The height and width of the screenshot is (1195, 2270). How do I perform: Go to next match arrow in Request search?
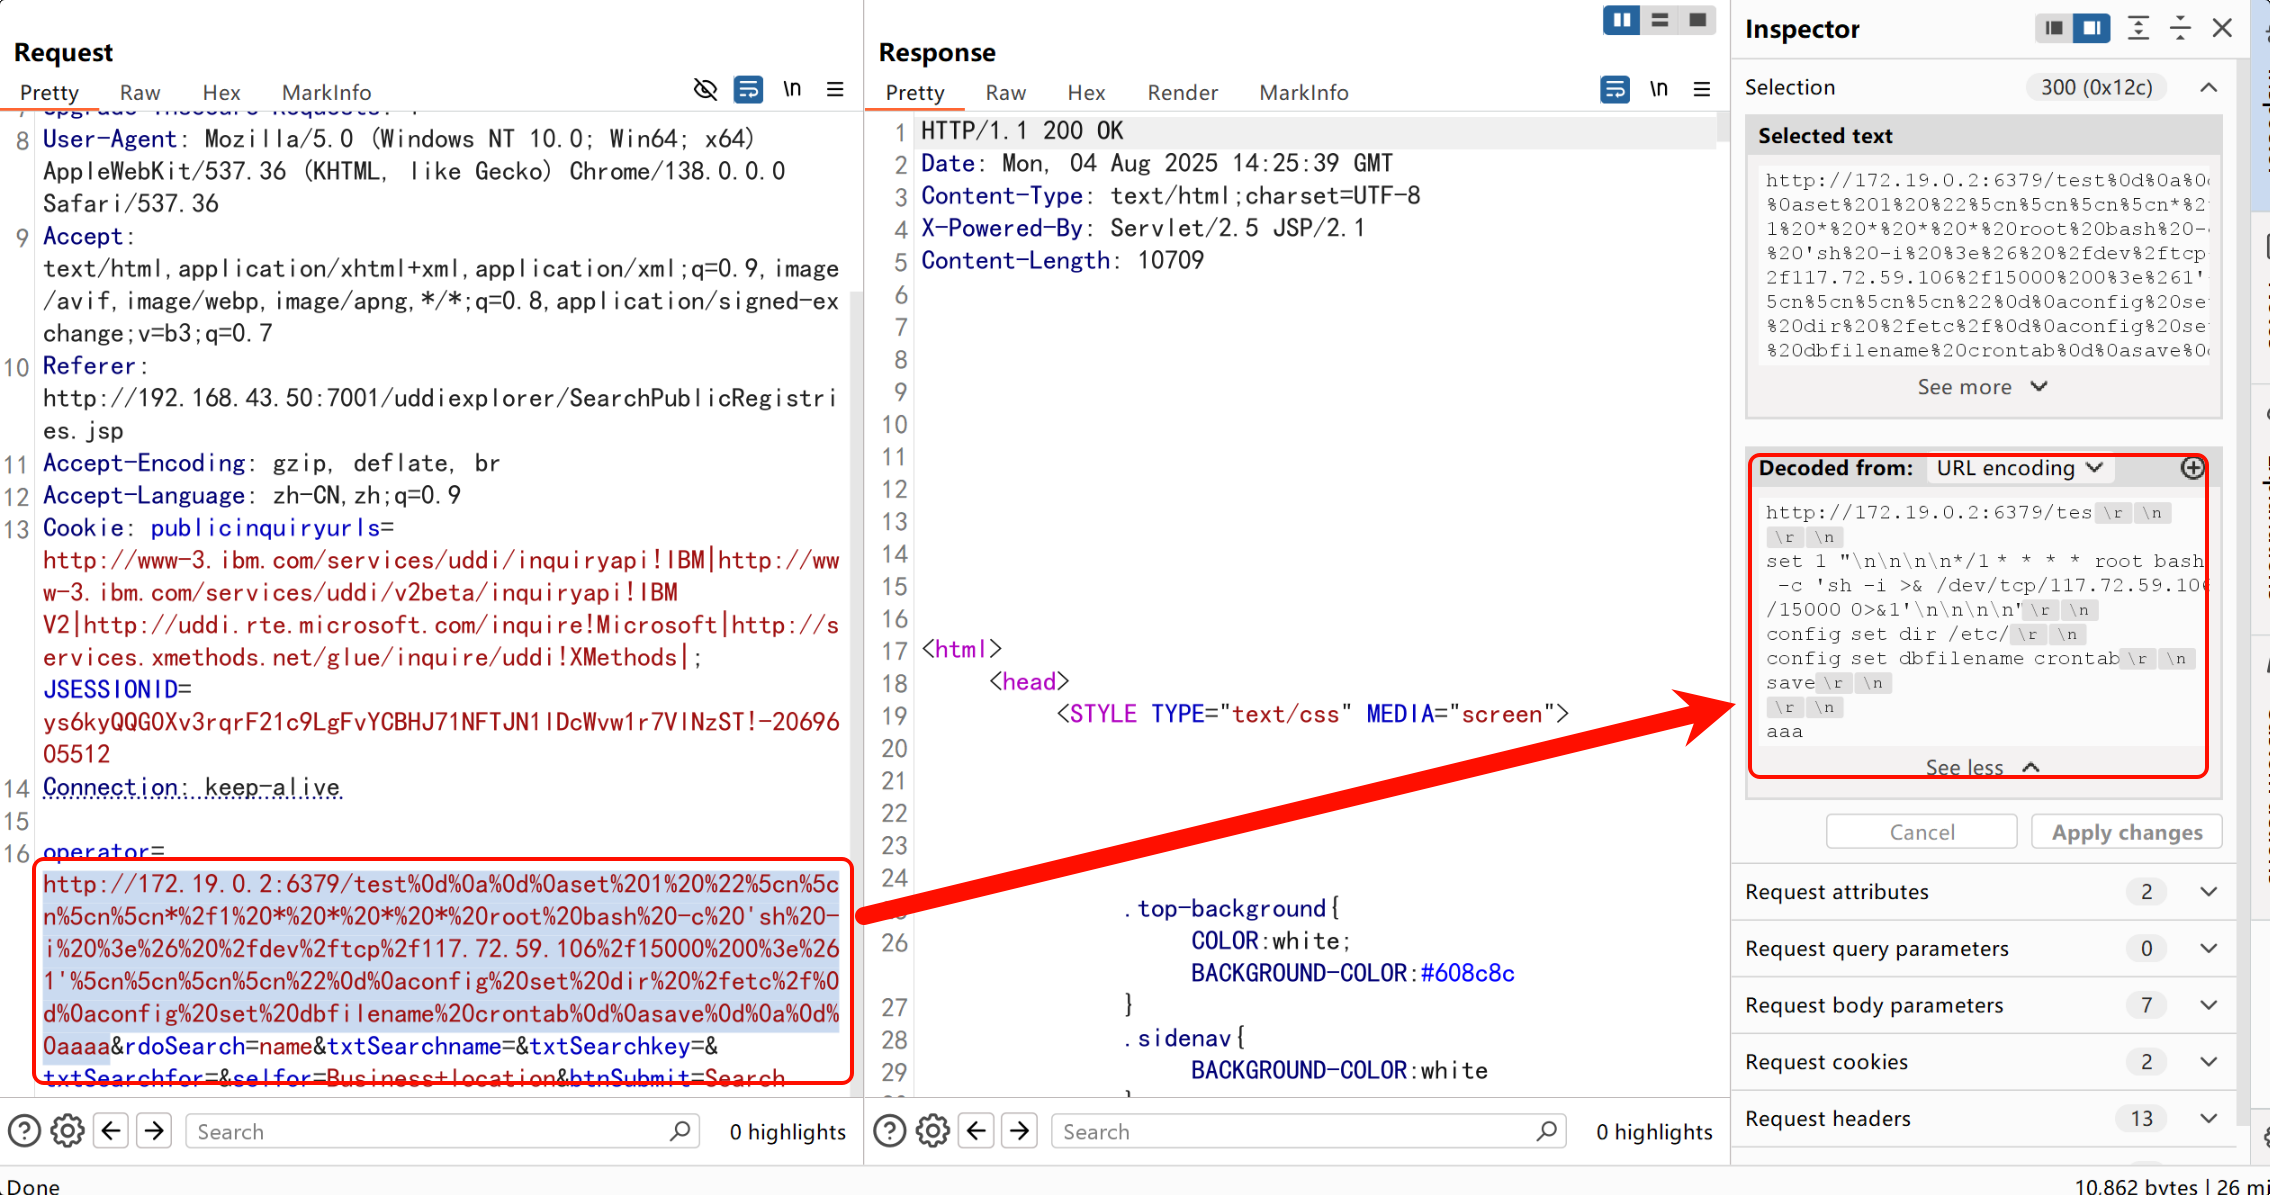coord(154,1131)
